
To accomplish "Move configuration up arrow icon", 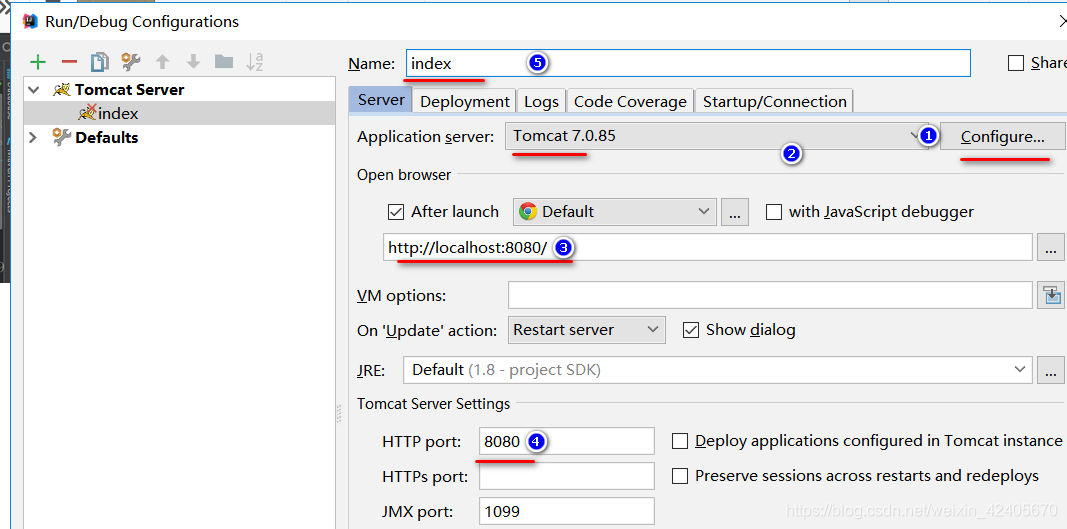I will click(x=162, y=62).
